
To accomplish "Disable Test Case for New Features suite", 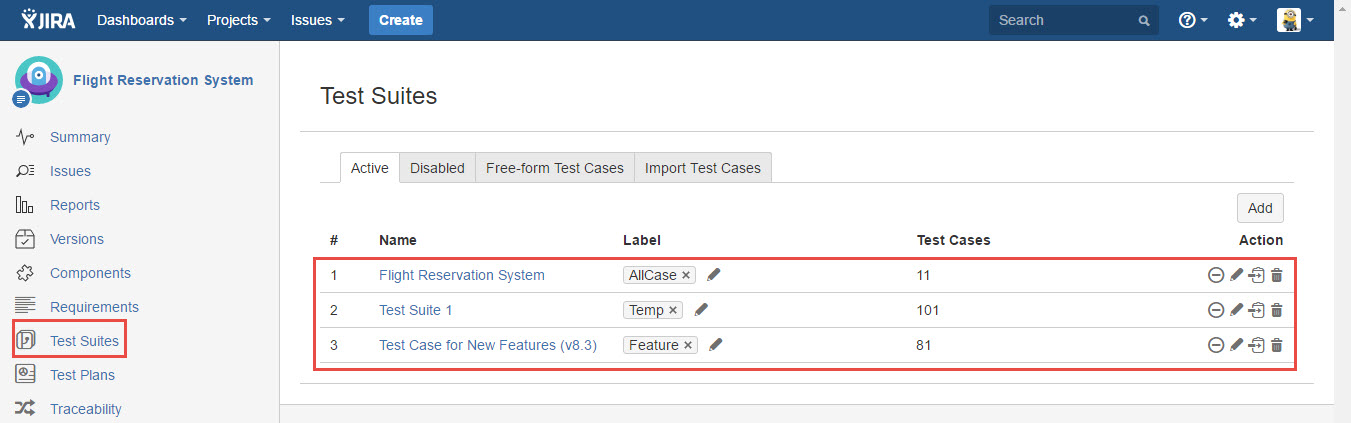I will tap(1216, 345).
